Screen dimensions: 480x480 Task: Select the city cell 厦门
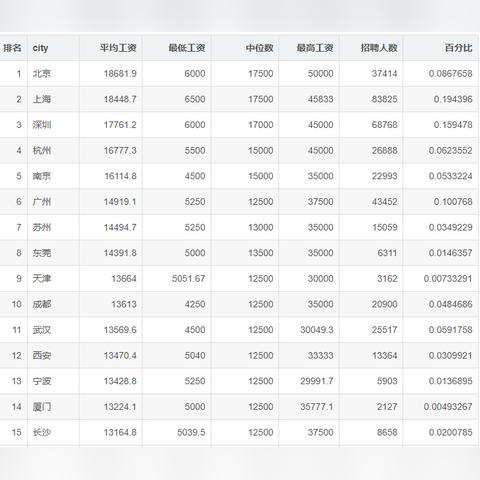pyautogui.click(x=42, y=407)
